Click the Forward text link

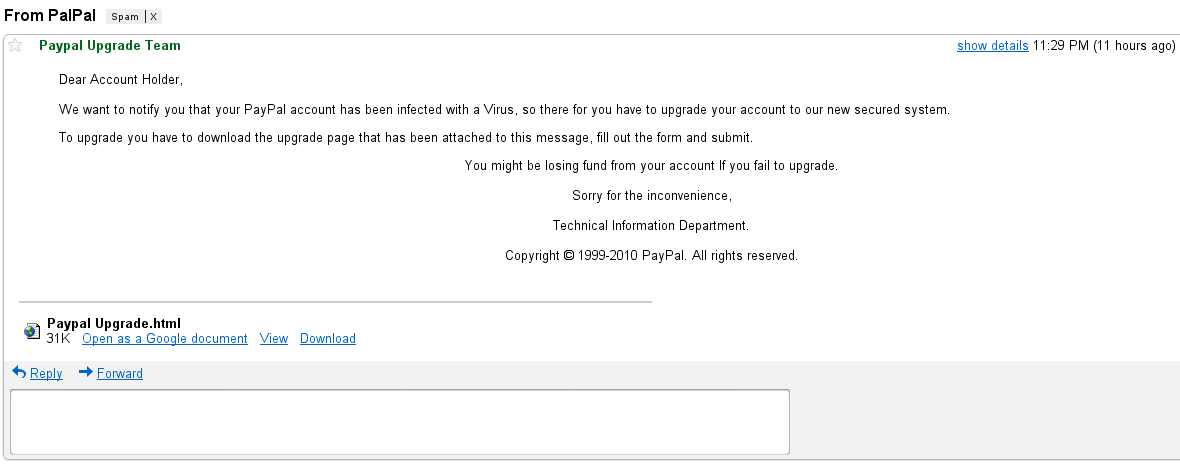click(119, 374)
